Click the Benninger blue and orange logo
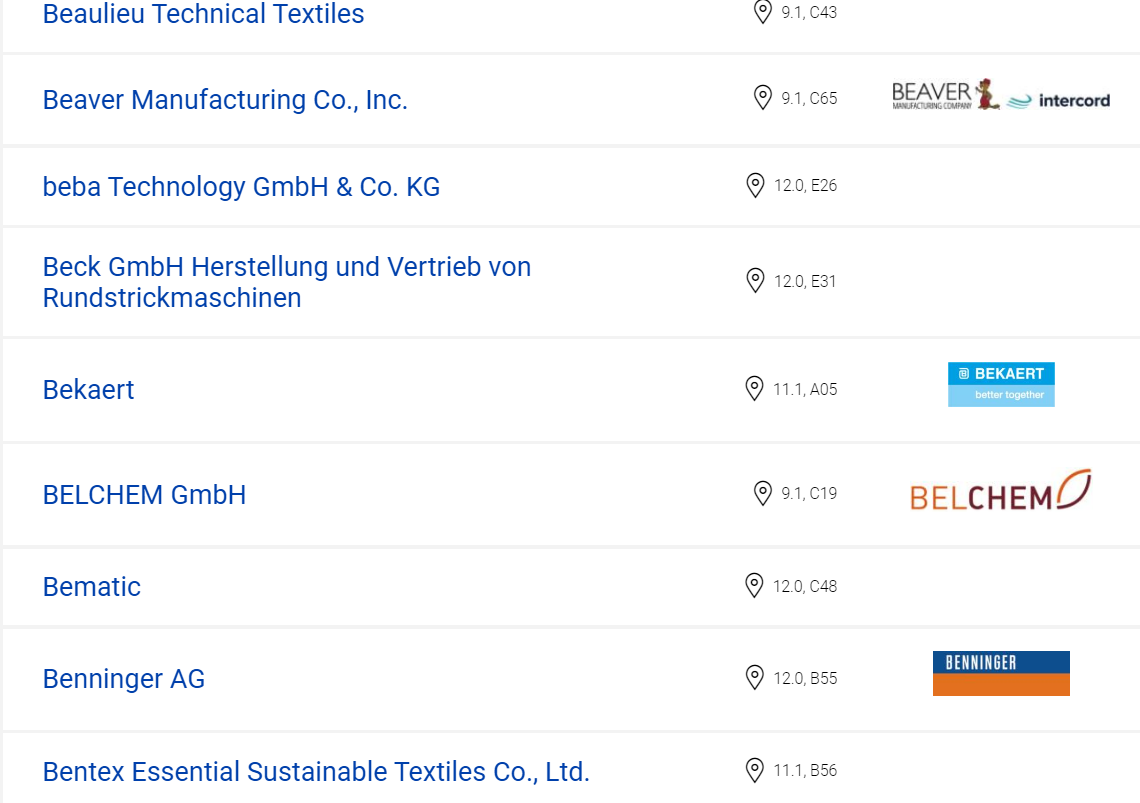Screen dimensions: 1140x803 [x=1001, y=674]
